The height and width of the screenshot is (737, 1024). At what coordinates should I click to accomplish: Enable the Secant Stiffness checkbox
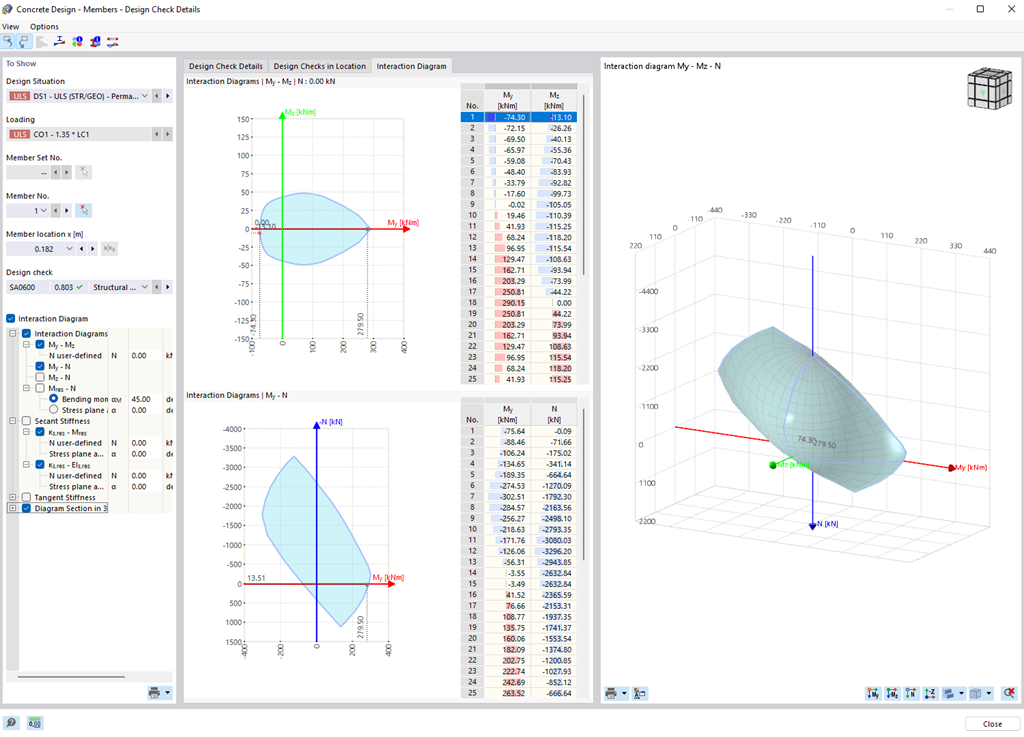click(x=26, y=421)
